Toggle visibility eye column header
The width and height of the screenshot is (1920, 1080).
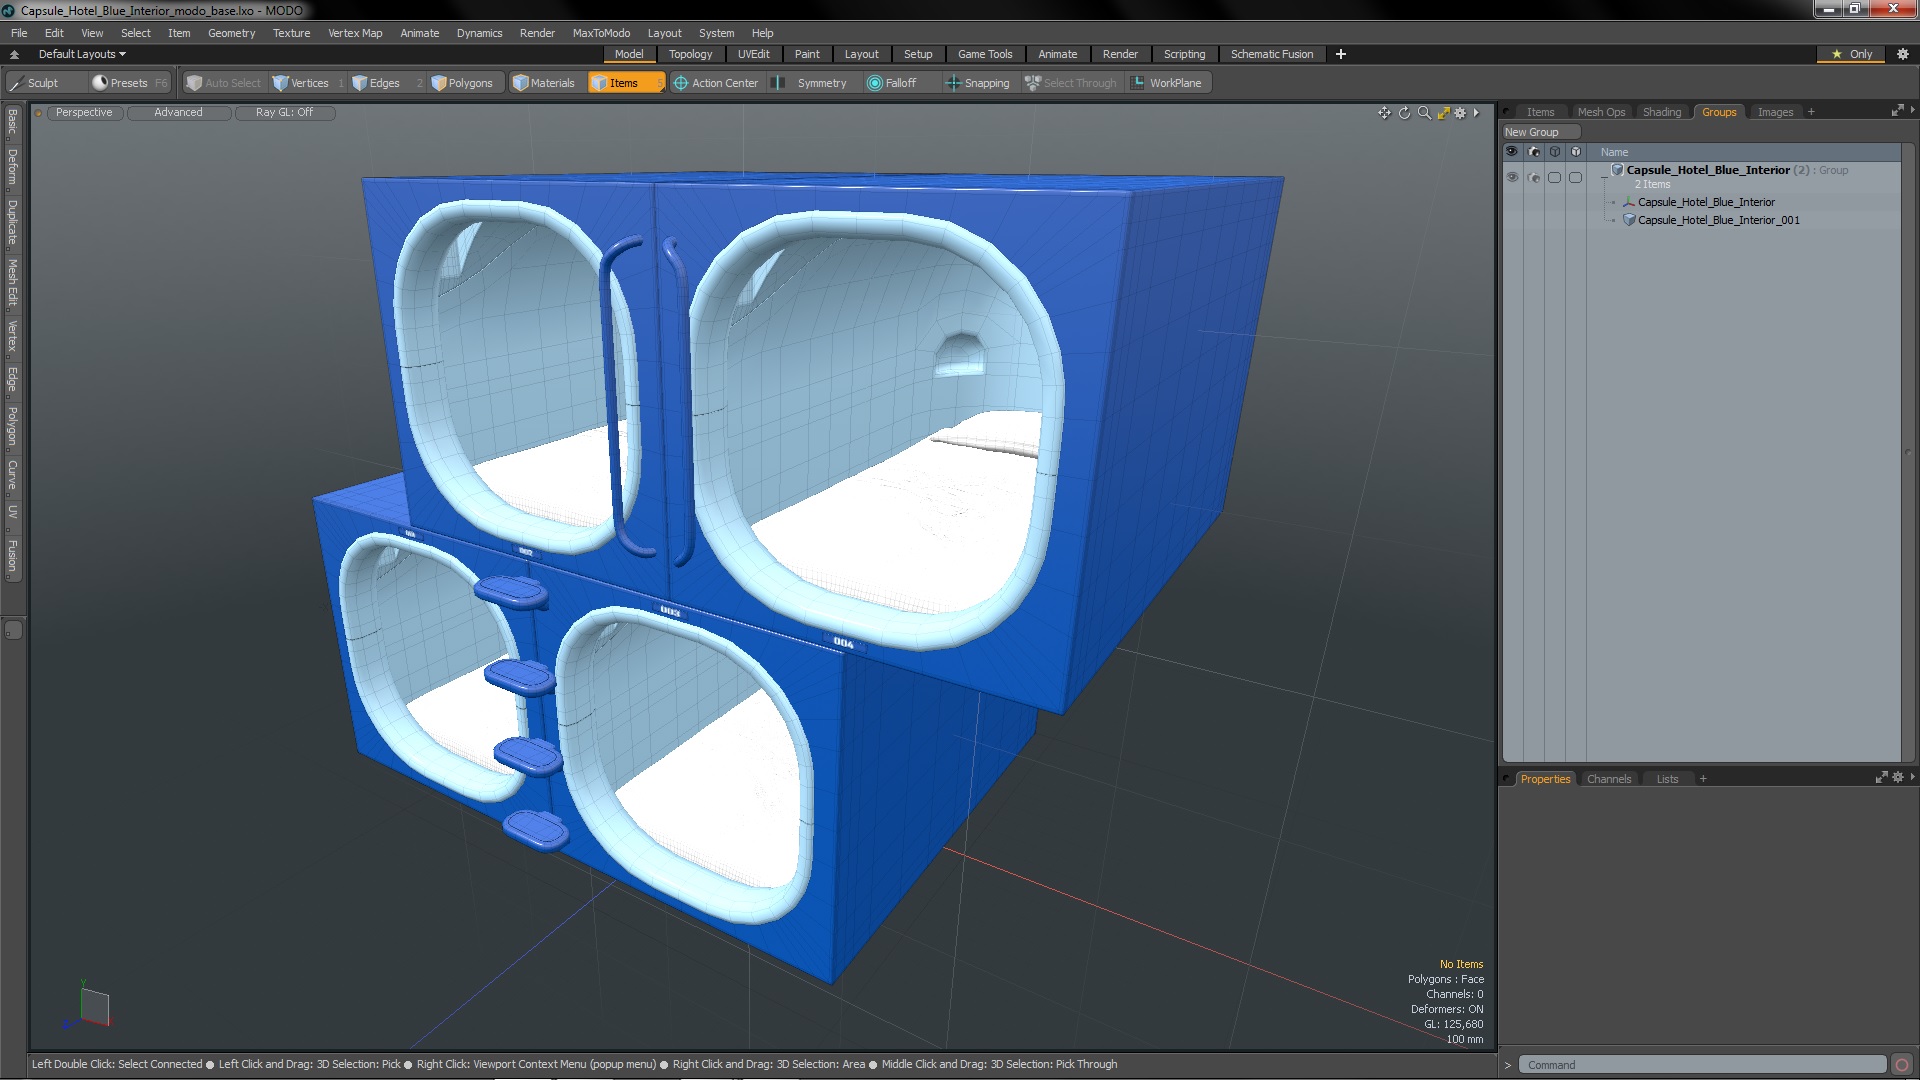click(1512, 152)
